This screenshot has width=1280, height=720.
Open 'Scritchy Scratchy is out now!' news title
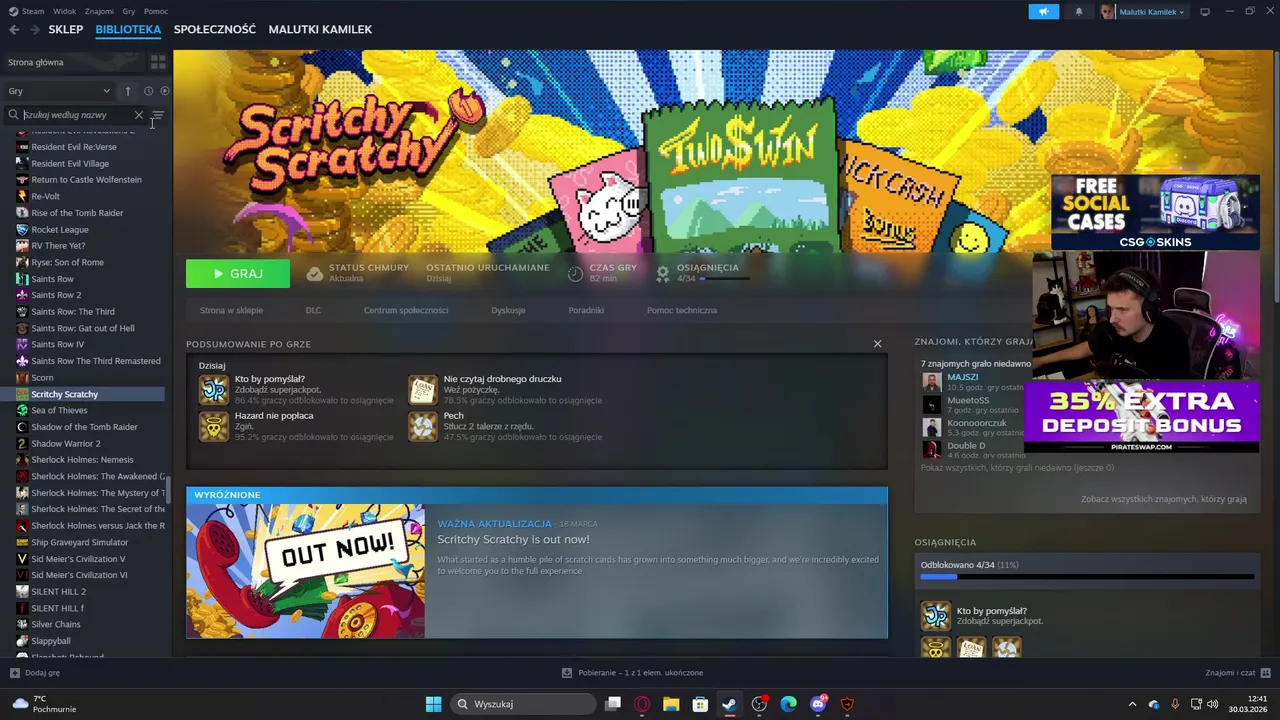point(513,540)
